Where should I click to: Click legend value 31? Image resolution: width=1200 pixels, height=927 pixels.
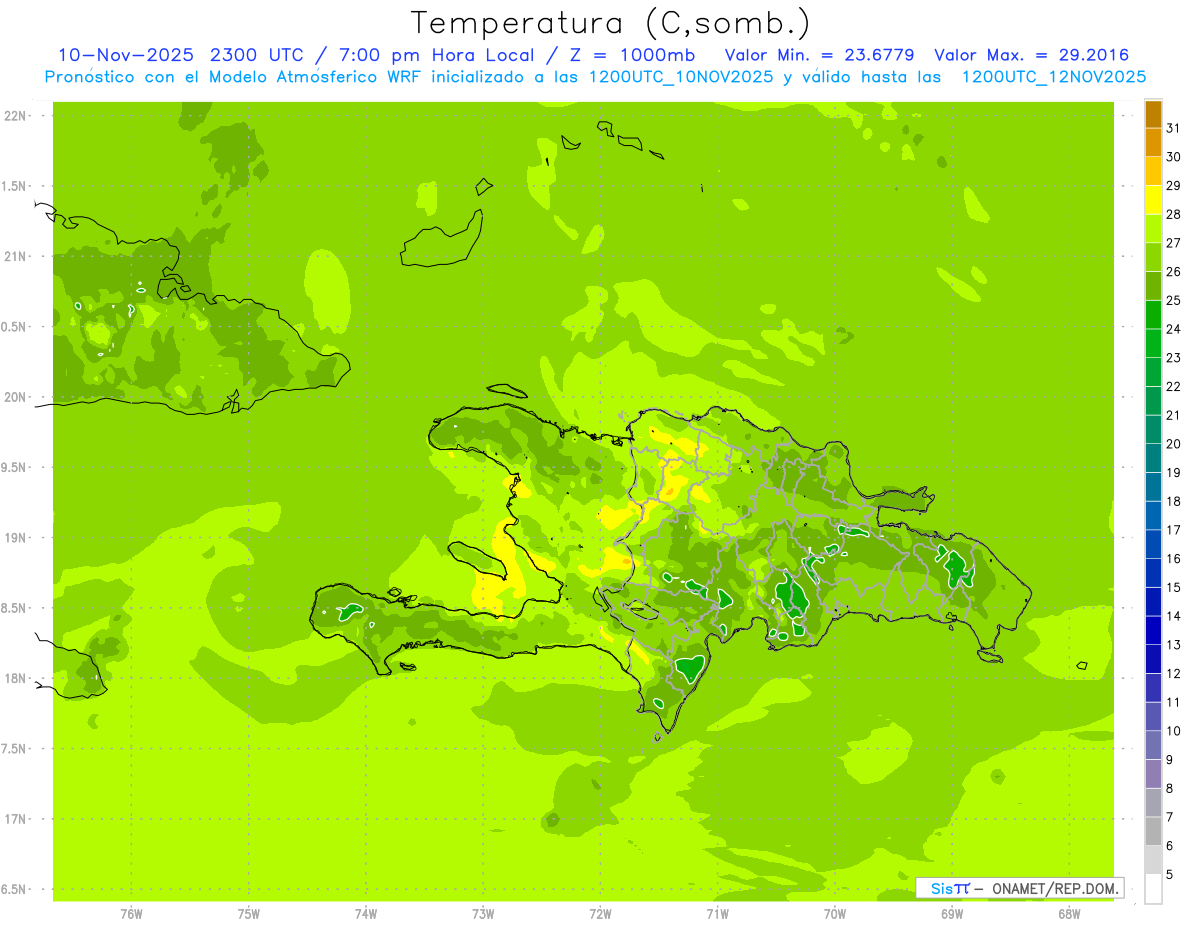click(x=1173, y=128)
